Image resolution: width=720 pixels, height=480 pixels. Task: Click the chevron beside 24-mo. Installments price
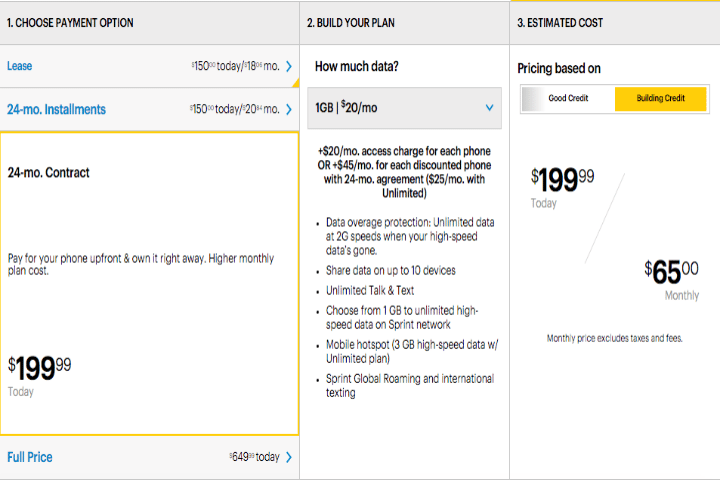(289, 110)
